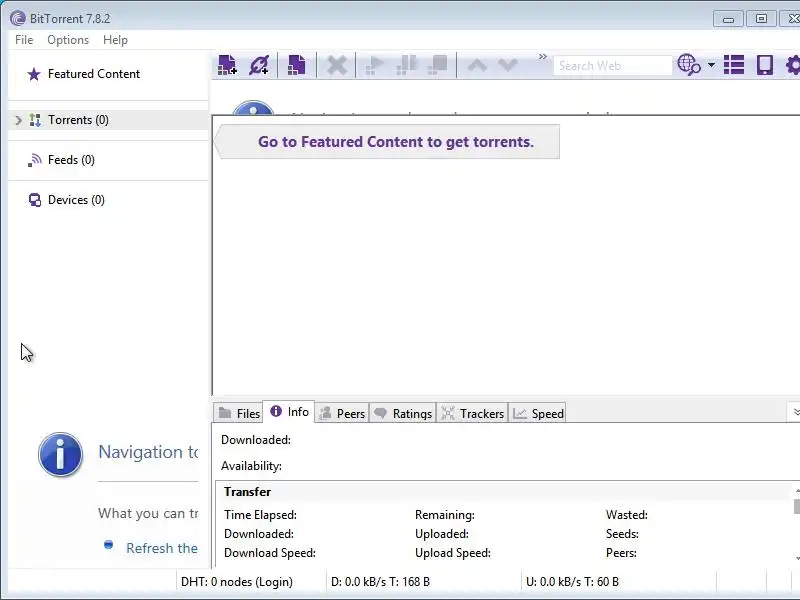Click the Upload Speed label
The width and height of the screenshot is (800, 600).
click(x=453, y=553)
